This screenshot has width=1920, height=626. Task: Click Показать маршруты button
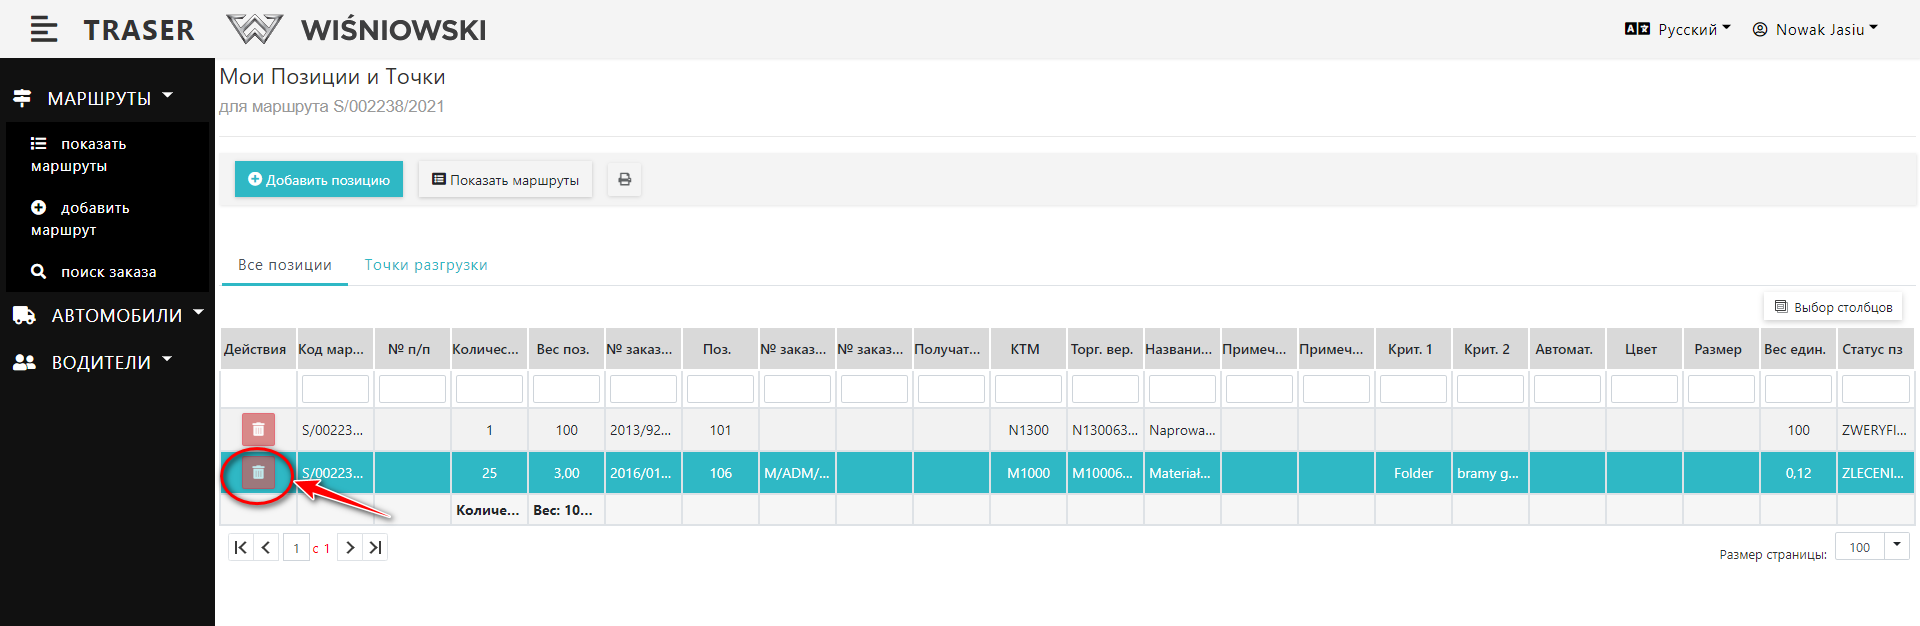(505, 180)
